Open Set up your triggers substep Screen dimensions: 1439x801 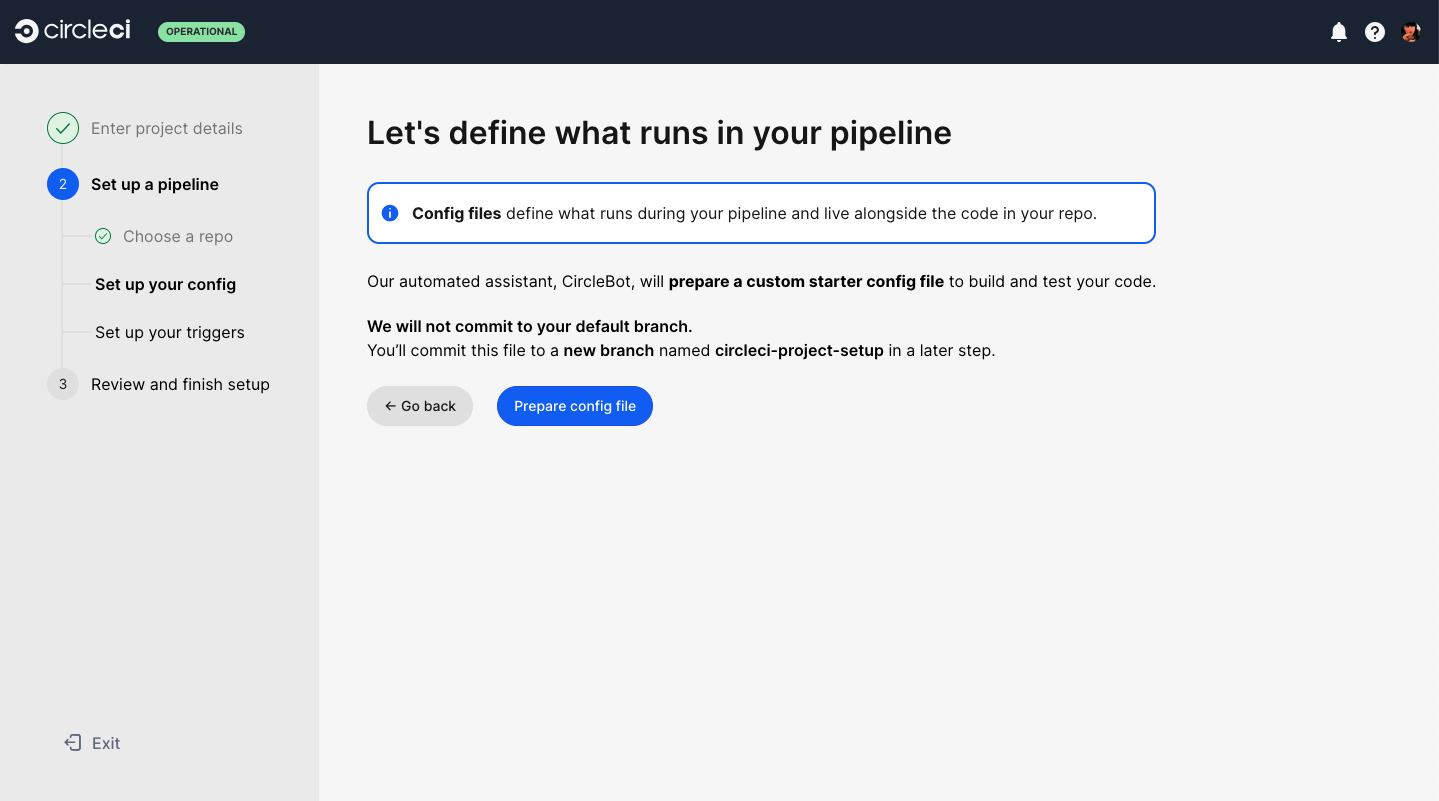coord(170,332)
